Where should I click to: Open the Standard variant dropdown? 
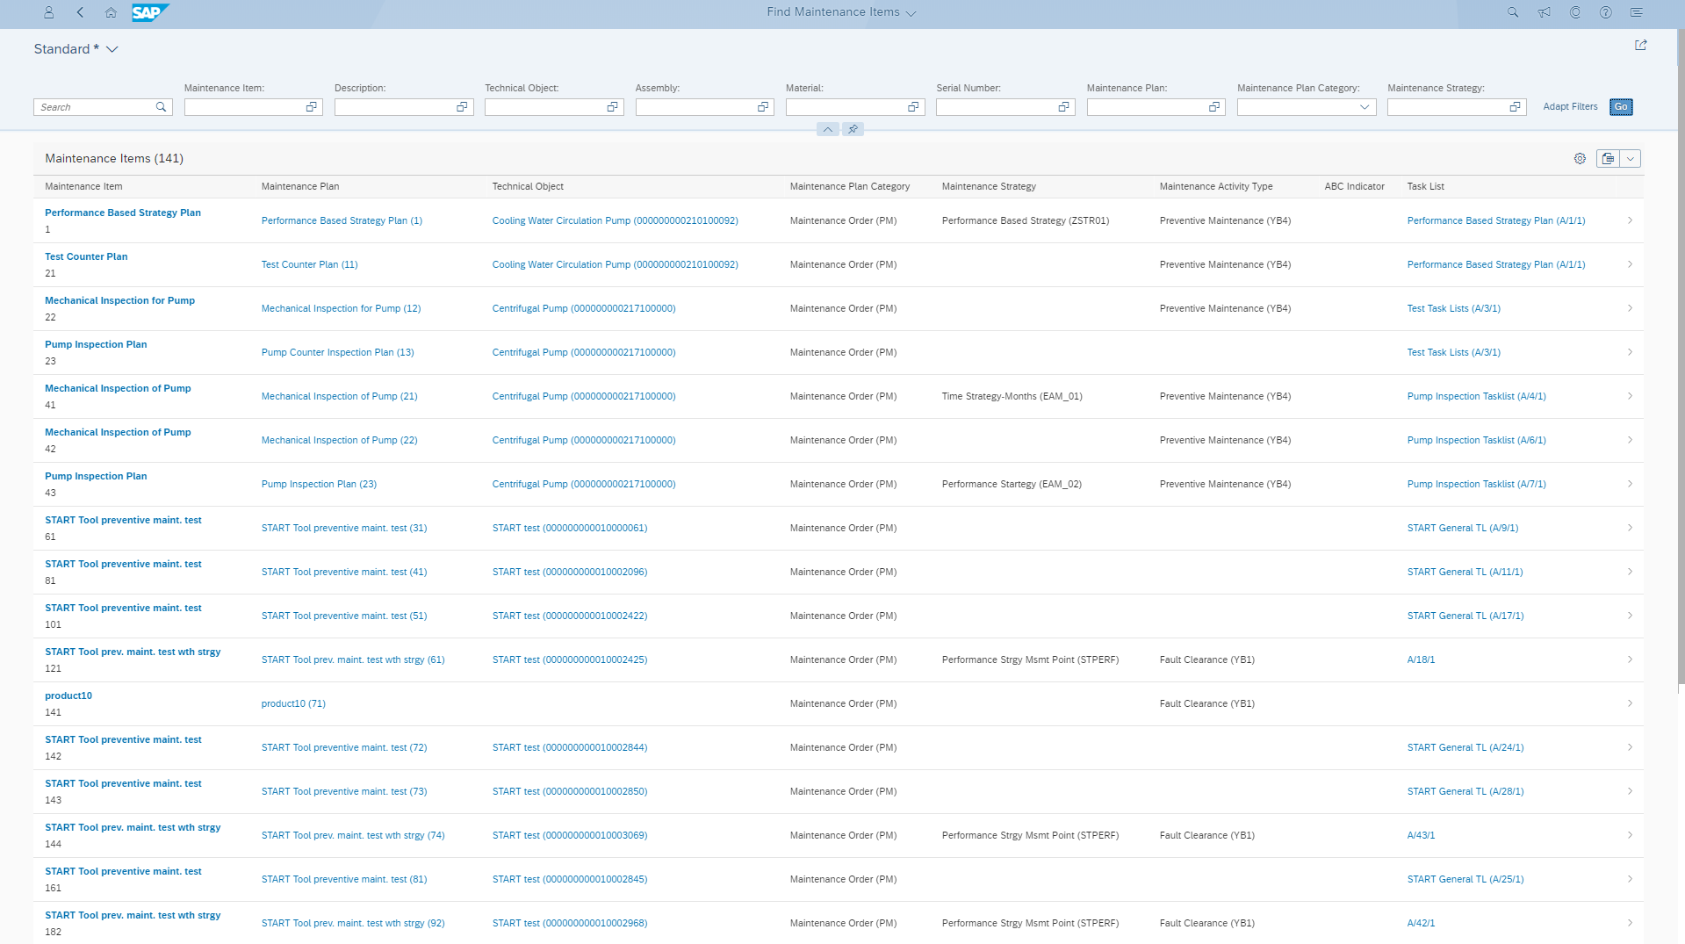tap(112, 49)
